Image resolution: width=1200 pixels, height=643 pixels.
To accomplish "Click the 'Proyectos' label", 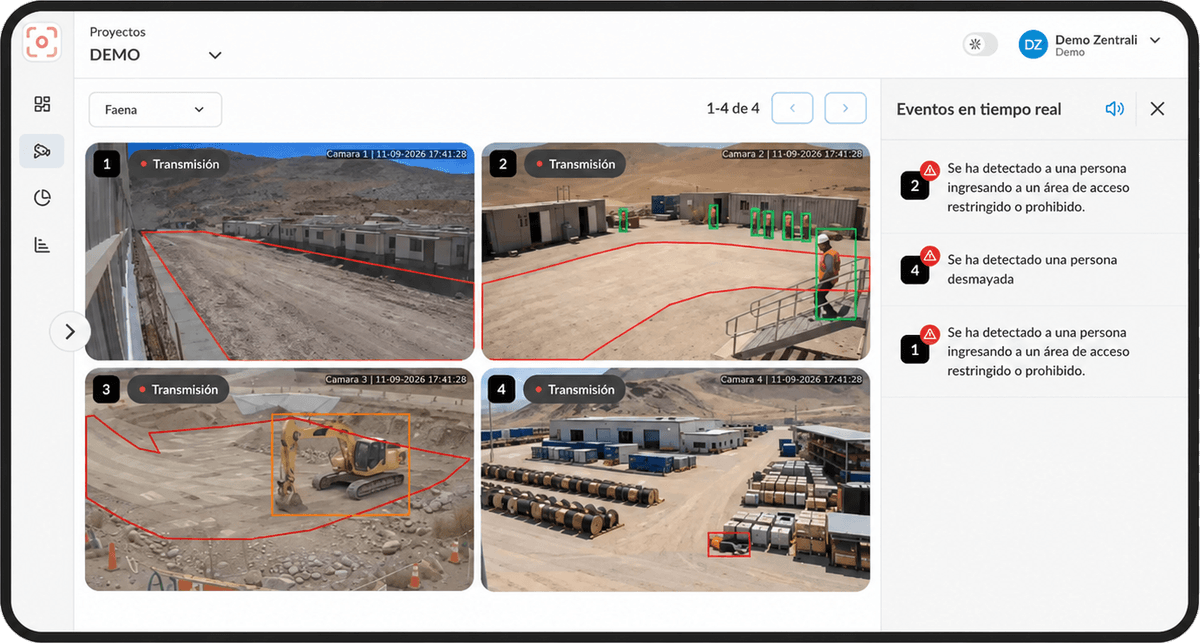I will tap(117, 32).
